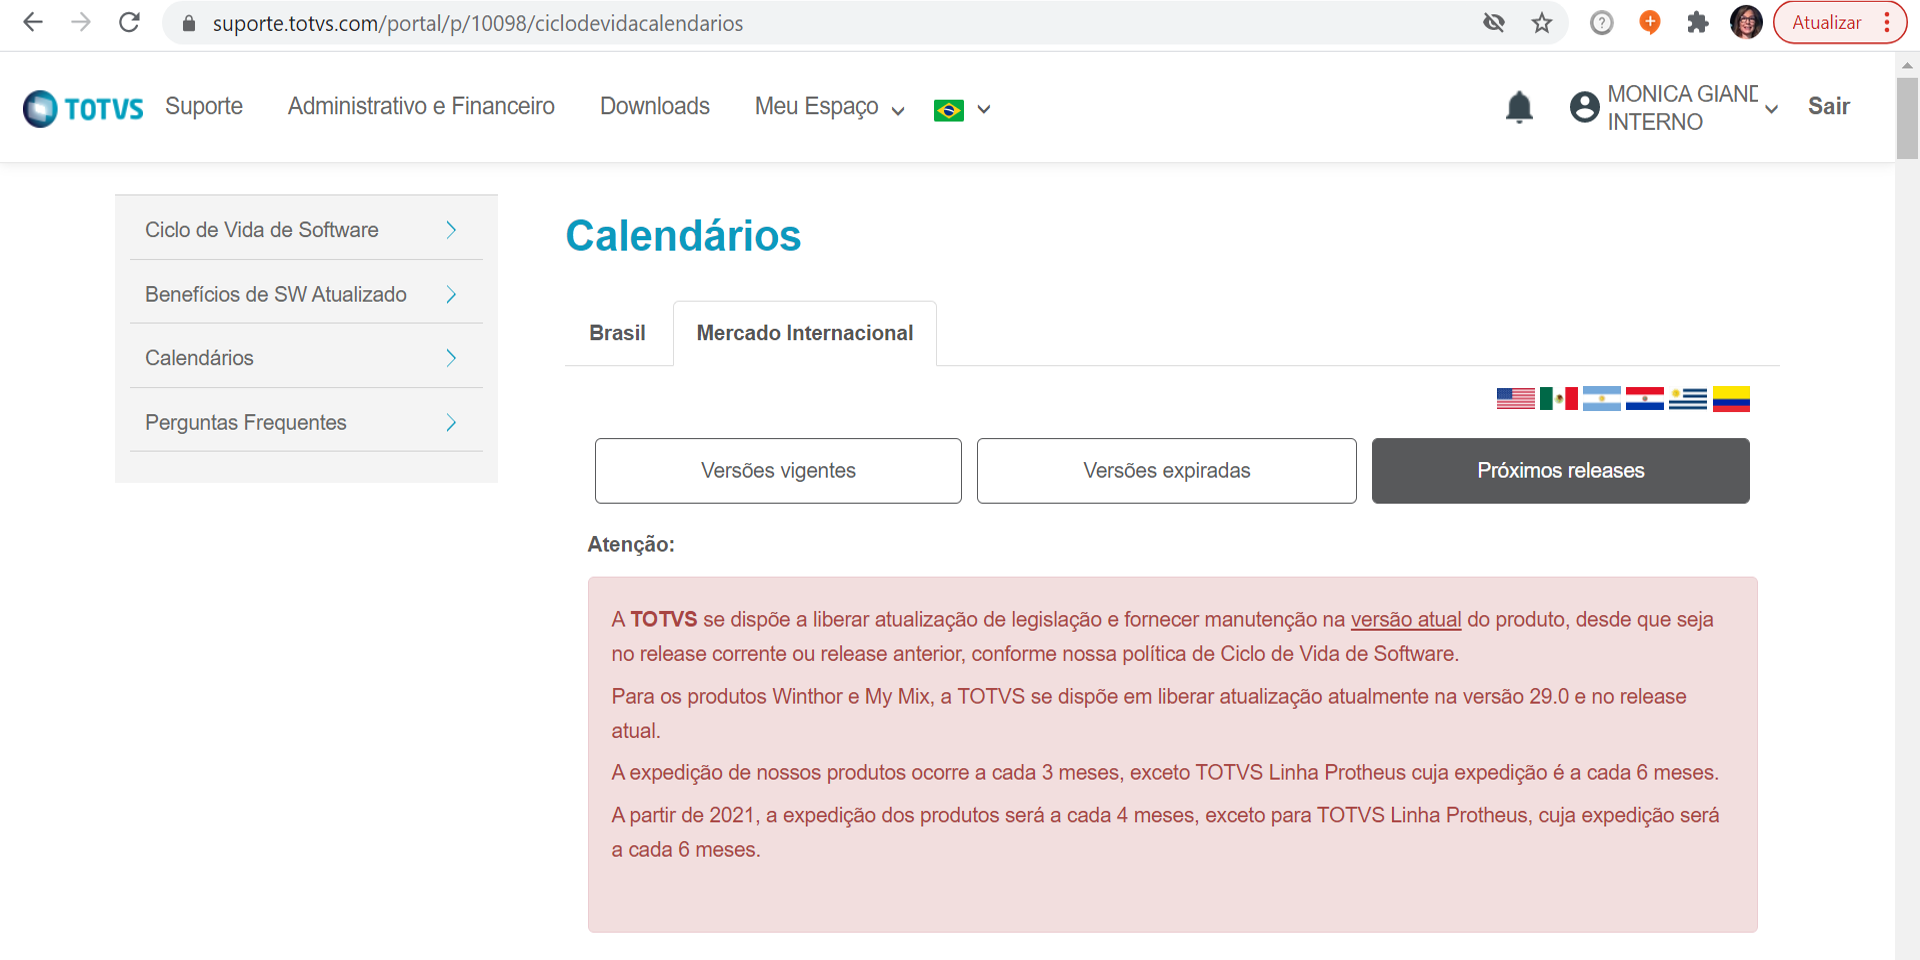Select the Uruguay flag
The width and height of the screenshot is (1920, 960).
[1688, 399]
